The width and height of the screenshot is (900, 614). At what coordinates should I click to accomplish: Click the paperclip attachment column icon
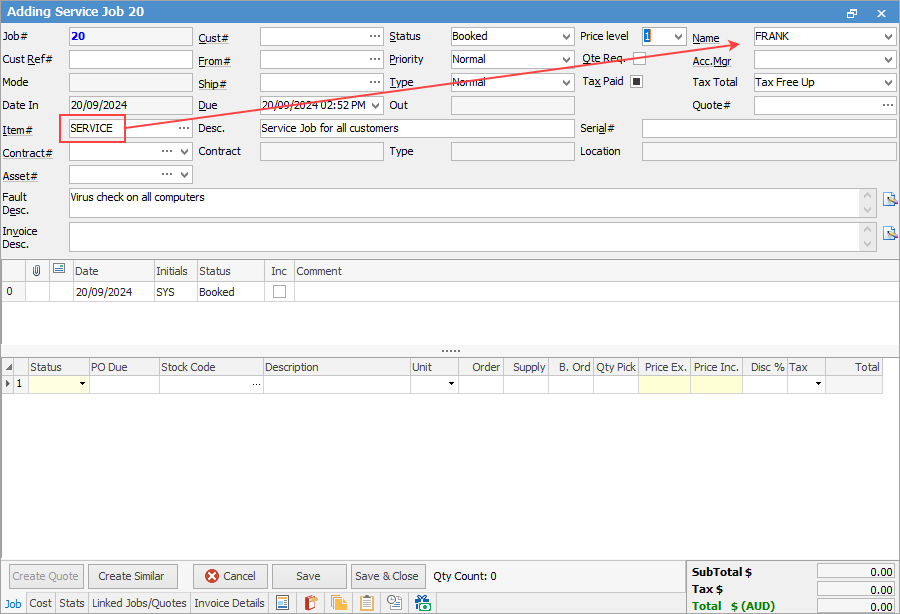click(37, 271)
